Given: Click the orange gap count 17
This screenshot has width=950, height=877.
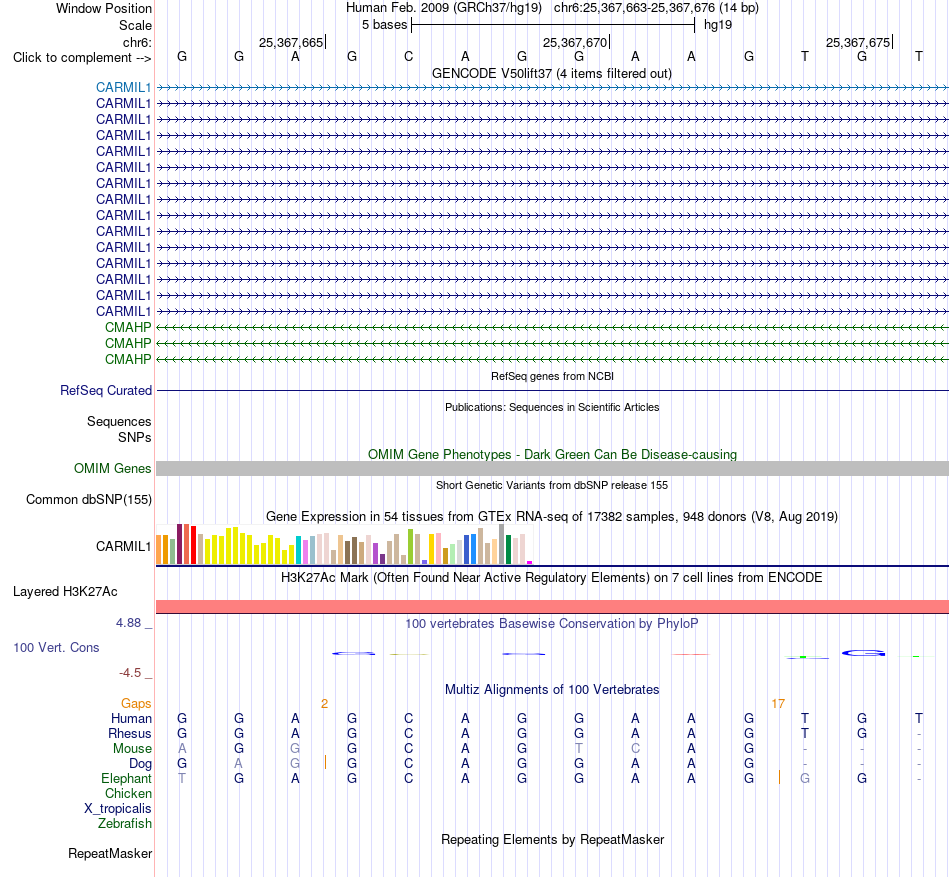Looking at the screenshot, I should (x=778, y=703).
